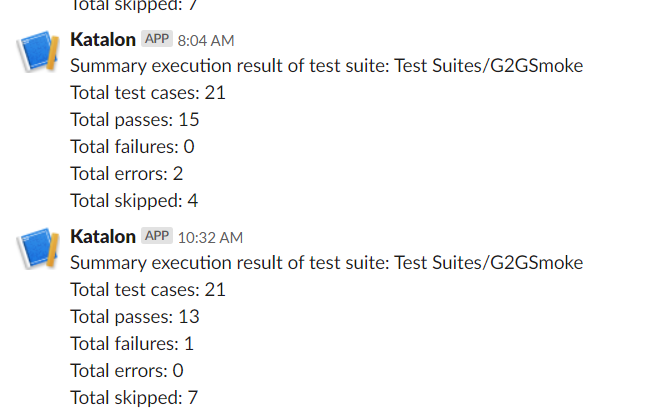Image resolution: width=647 pixels, height=420 pixels.
Task: Click "Total test cases: 21" in the 10:32 AM message
Action: click(148, 290)
